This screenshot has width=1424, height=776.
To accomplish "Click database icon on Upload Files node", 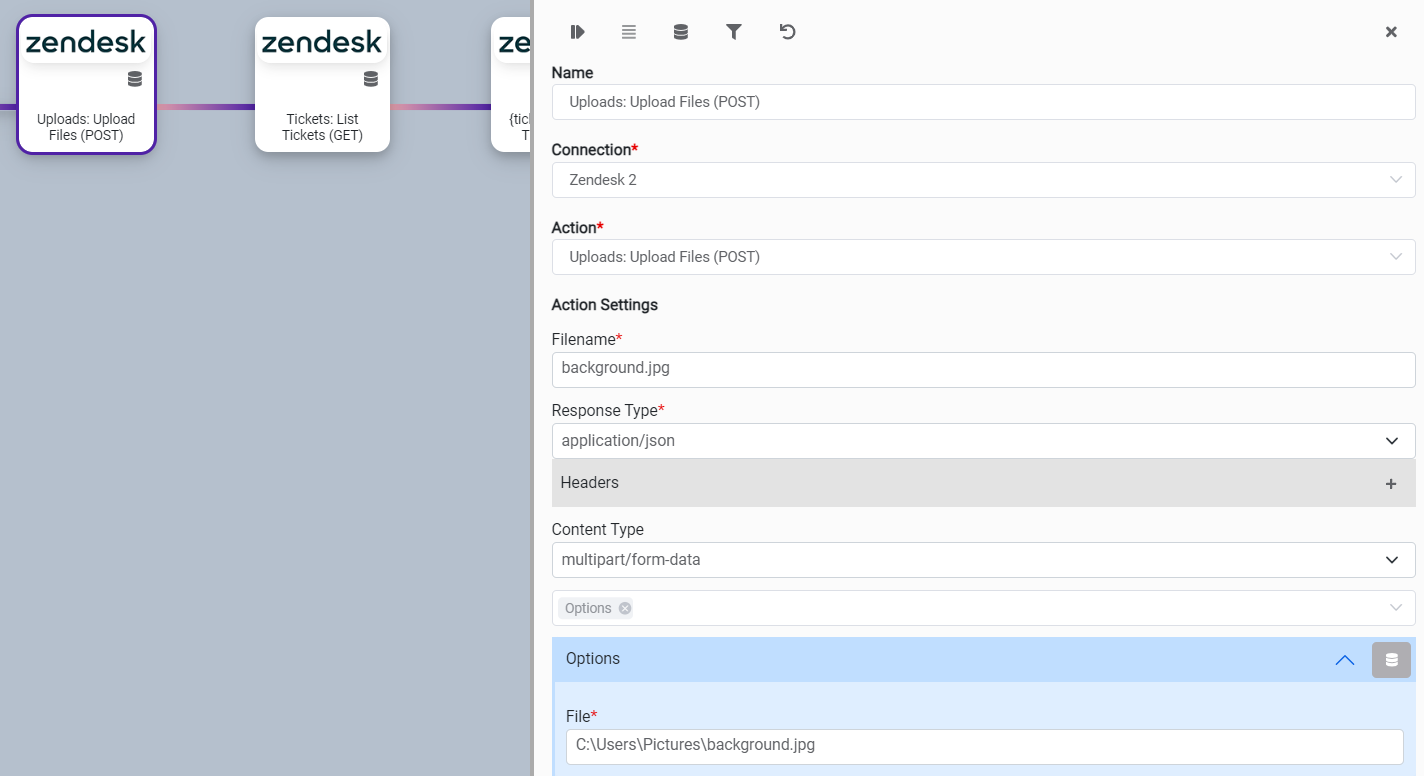I will 135,79.
